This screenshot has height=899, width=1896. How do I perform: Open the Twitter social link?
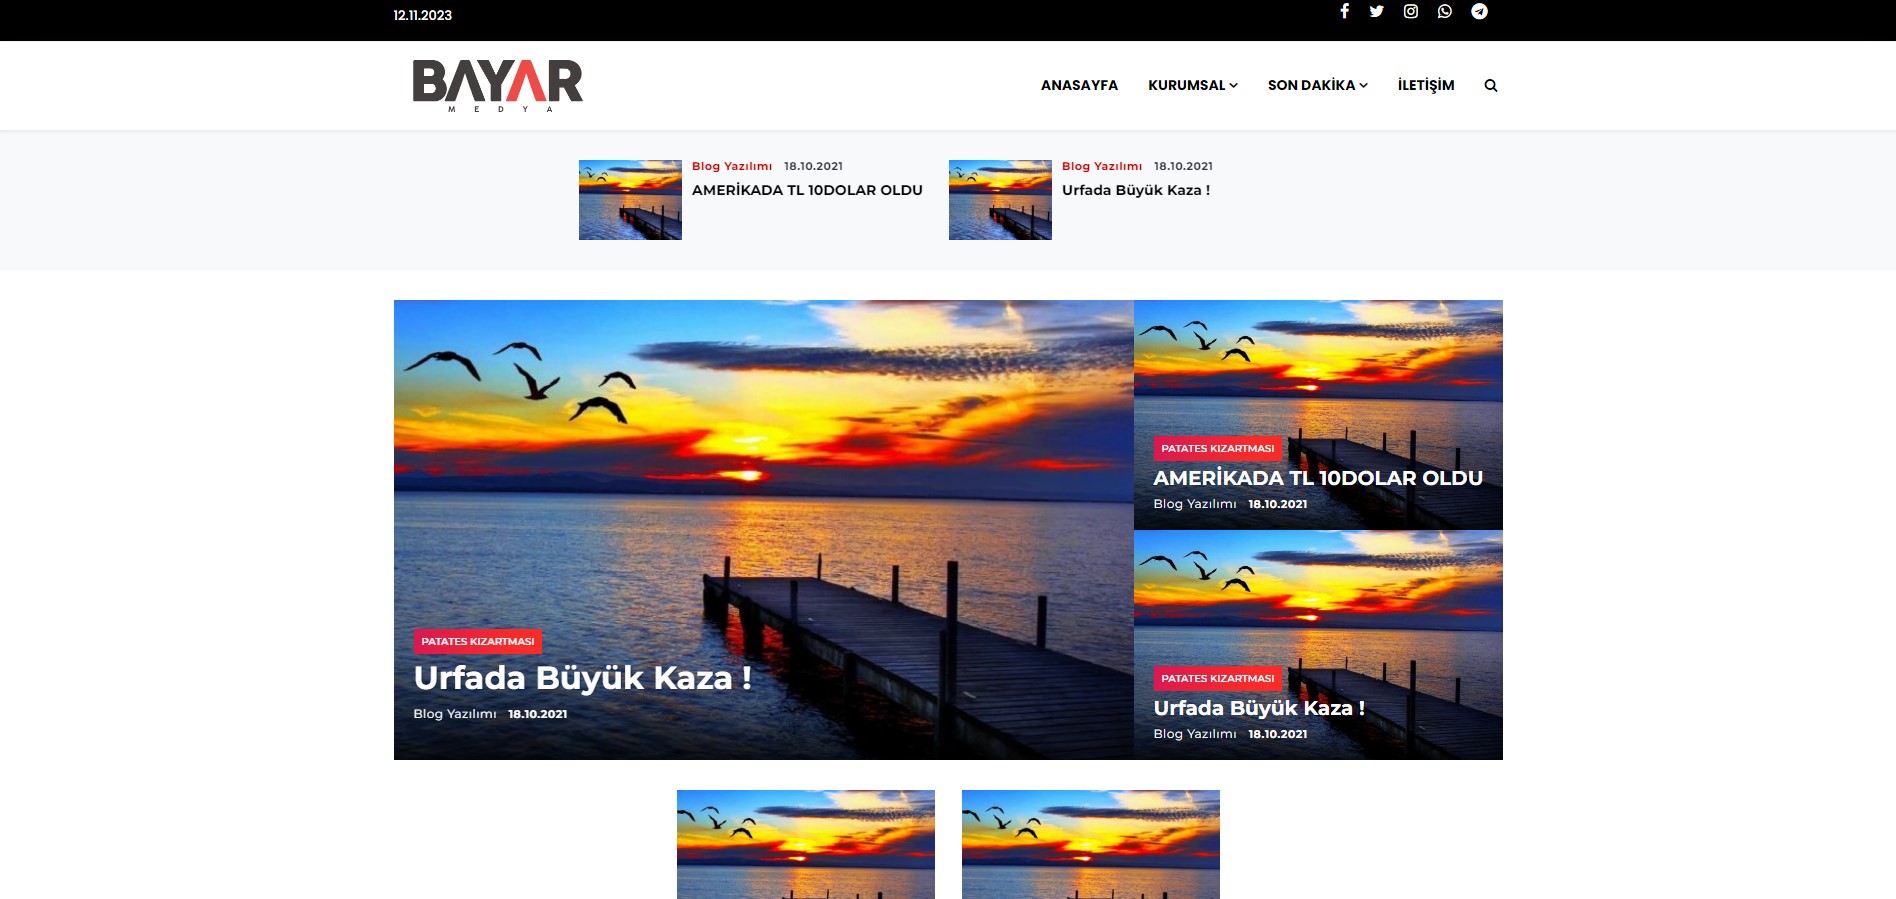click(x=1377, y=11)
